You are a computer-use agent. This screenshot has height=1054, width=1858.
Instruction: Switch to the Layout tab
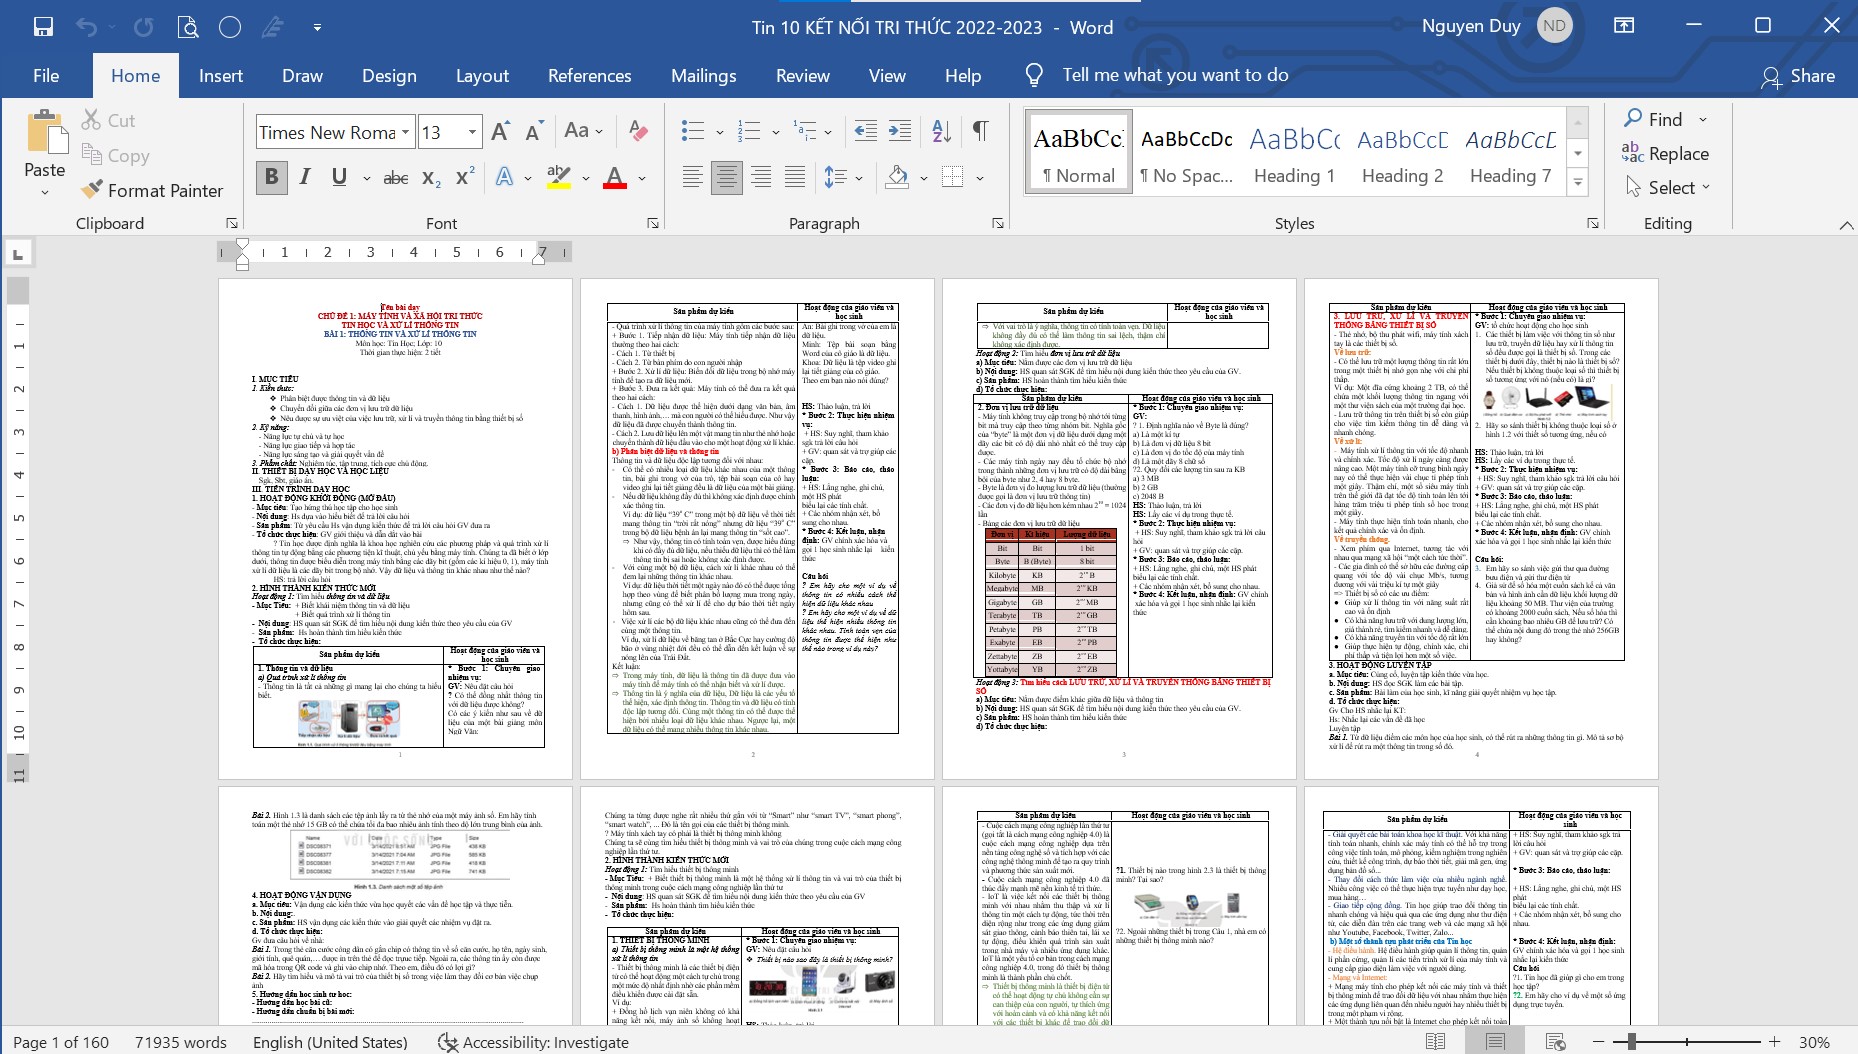tap(482, 76)
